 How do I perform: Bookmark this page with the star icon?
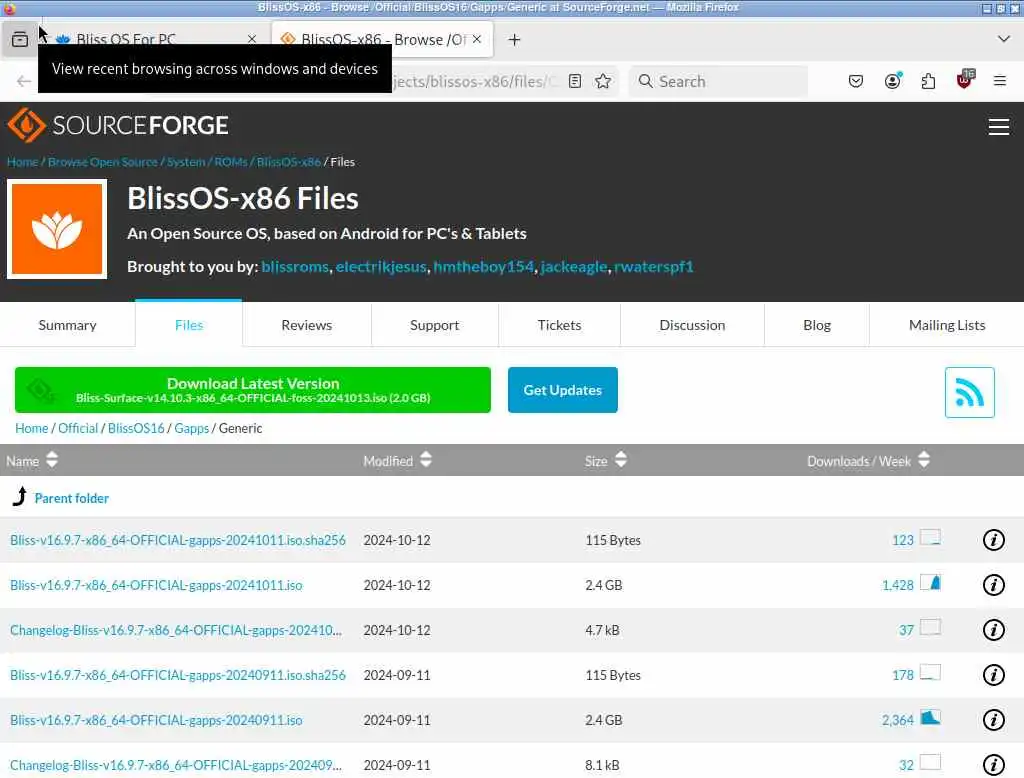point(603,81)
